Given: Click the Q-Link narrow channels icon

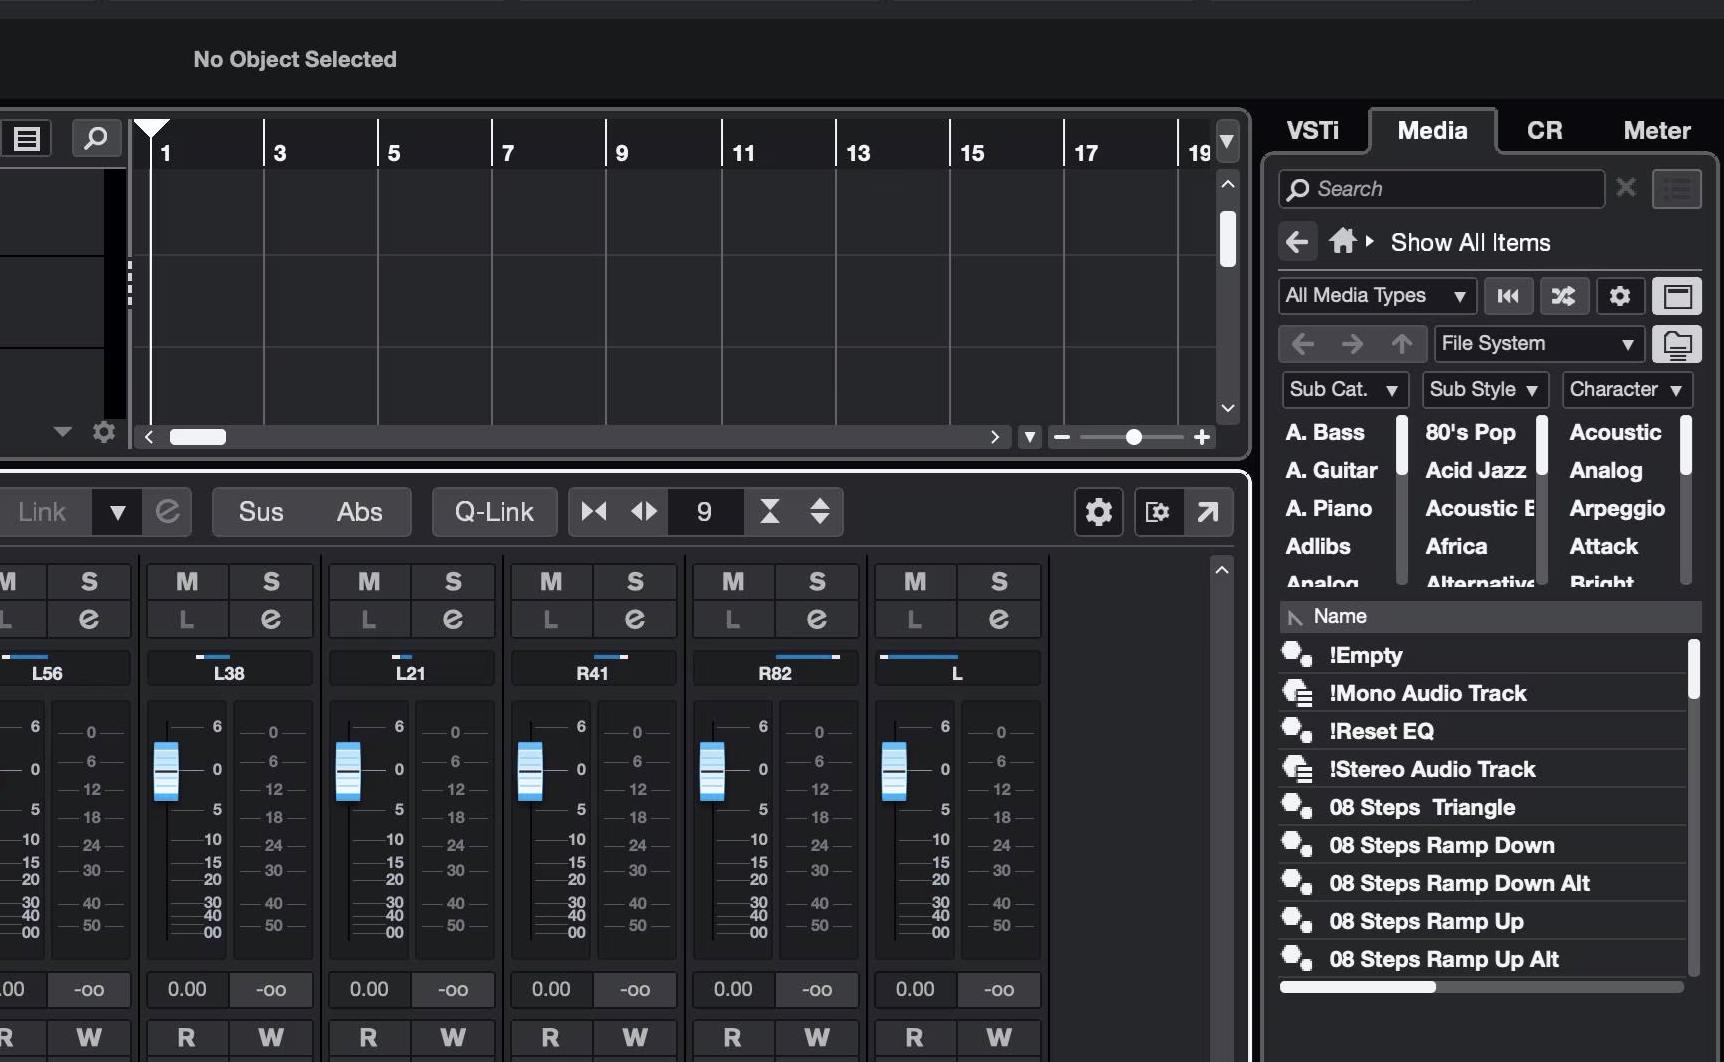Looking at the screenshot, I should click(594, 512).
